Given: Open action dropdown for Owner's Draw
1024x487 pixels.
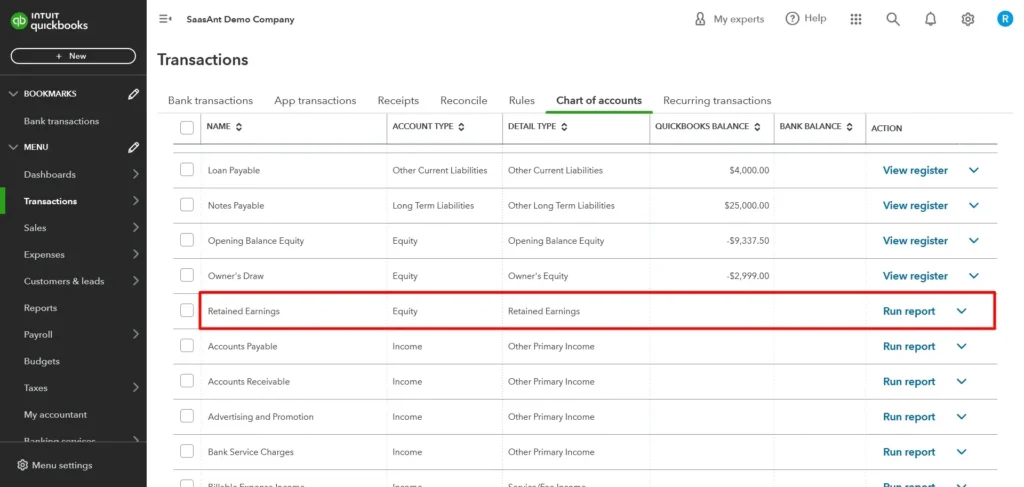Looking at the screenshot, I should pyautogui.click(x=974, y=276).
